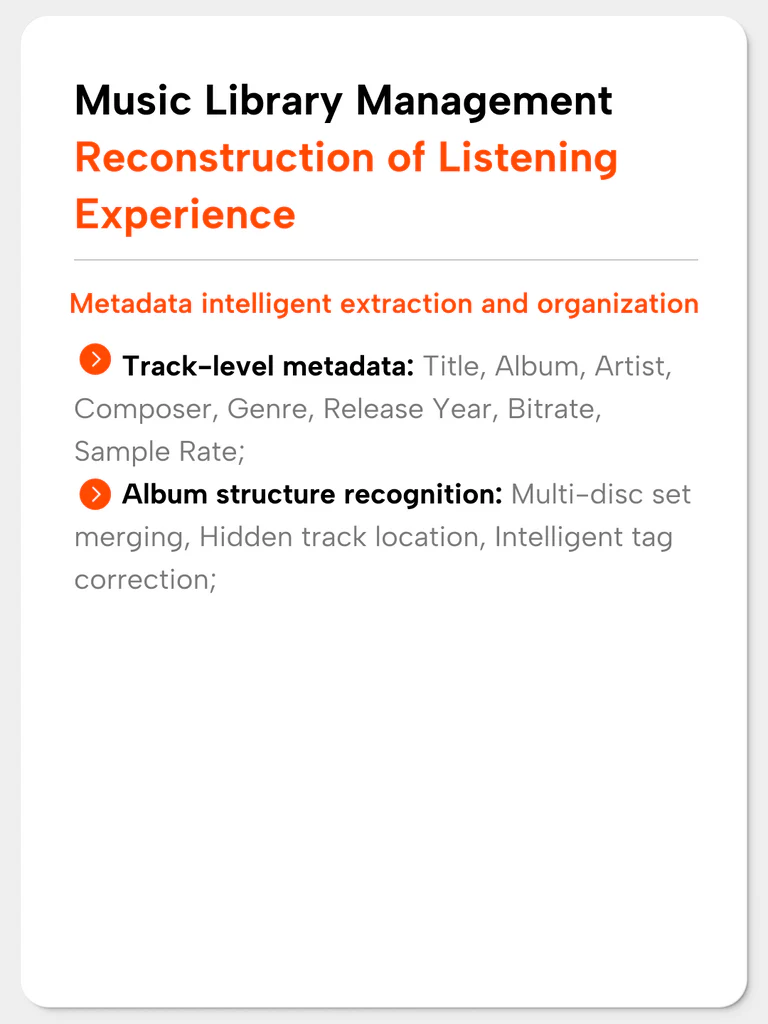Click the Hidden track location text
The width and height of the screenshot is (768, 1024).
click(x=339, y=537)
